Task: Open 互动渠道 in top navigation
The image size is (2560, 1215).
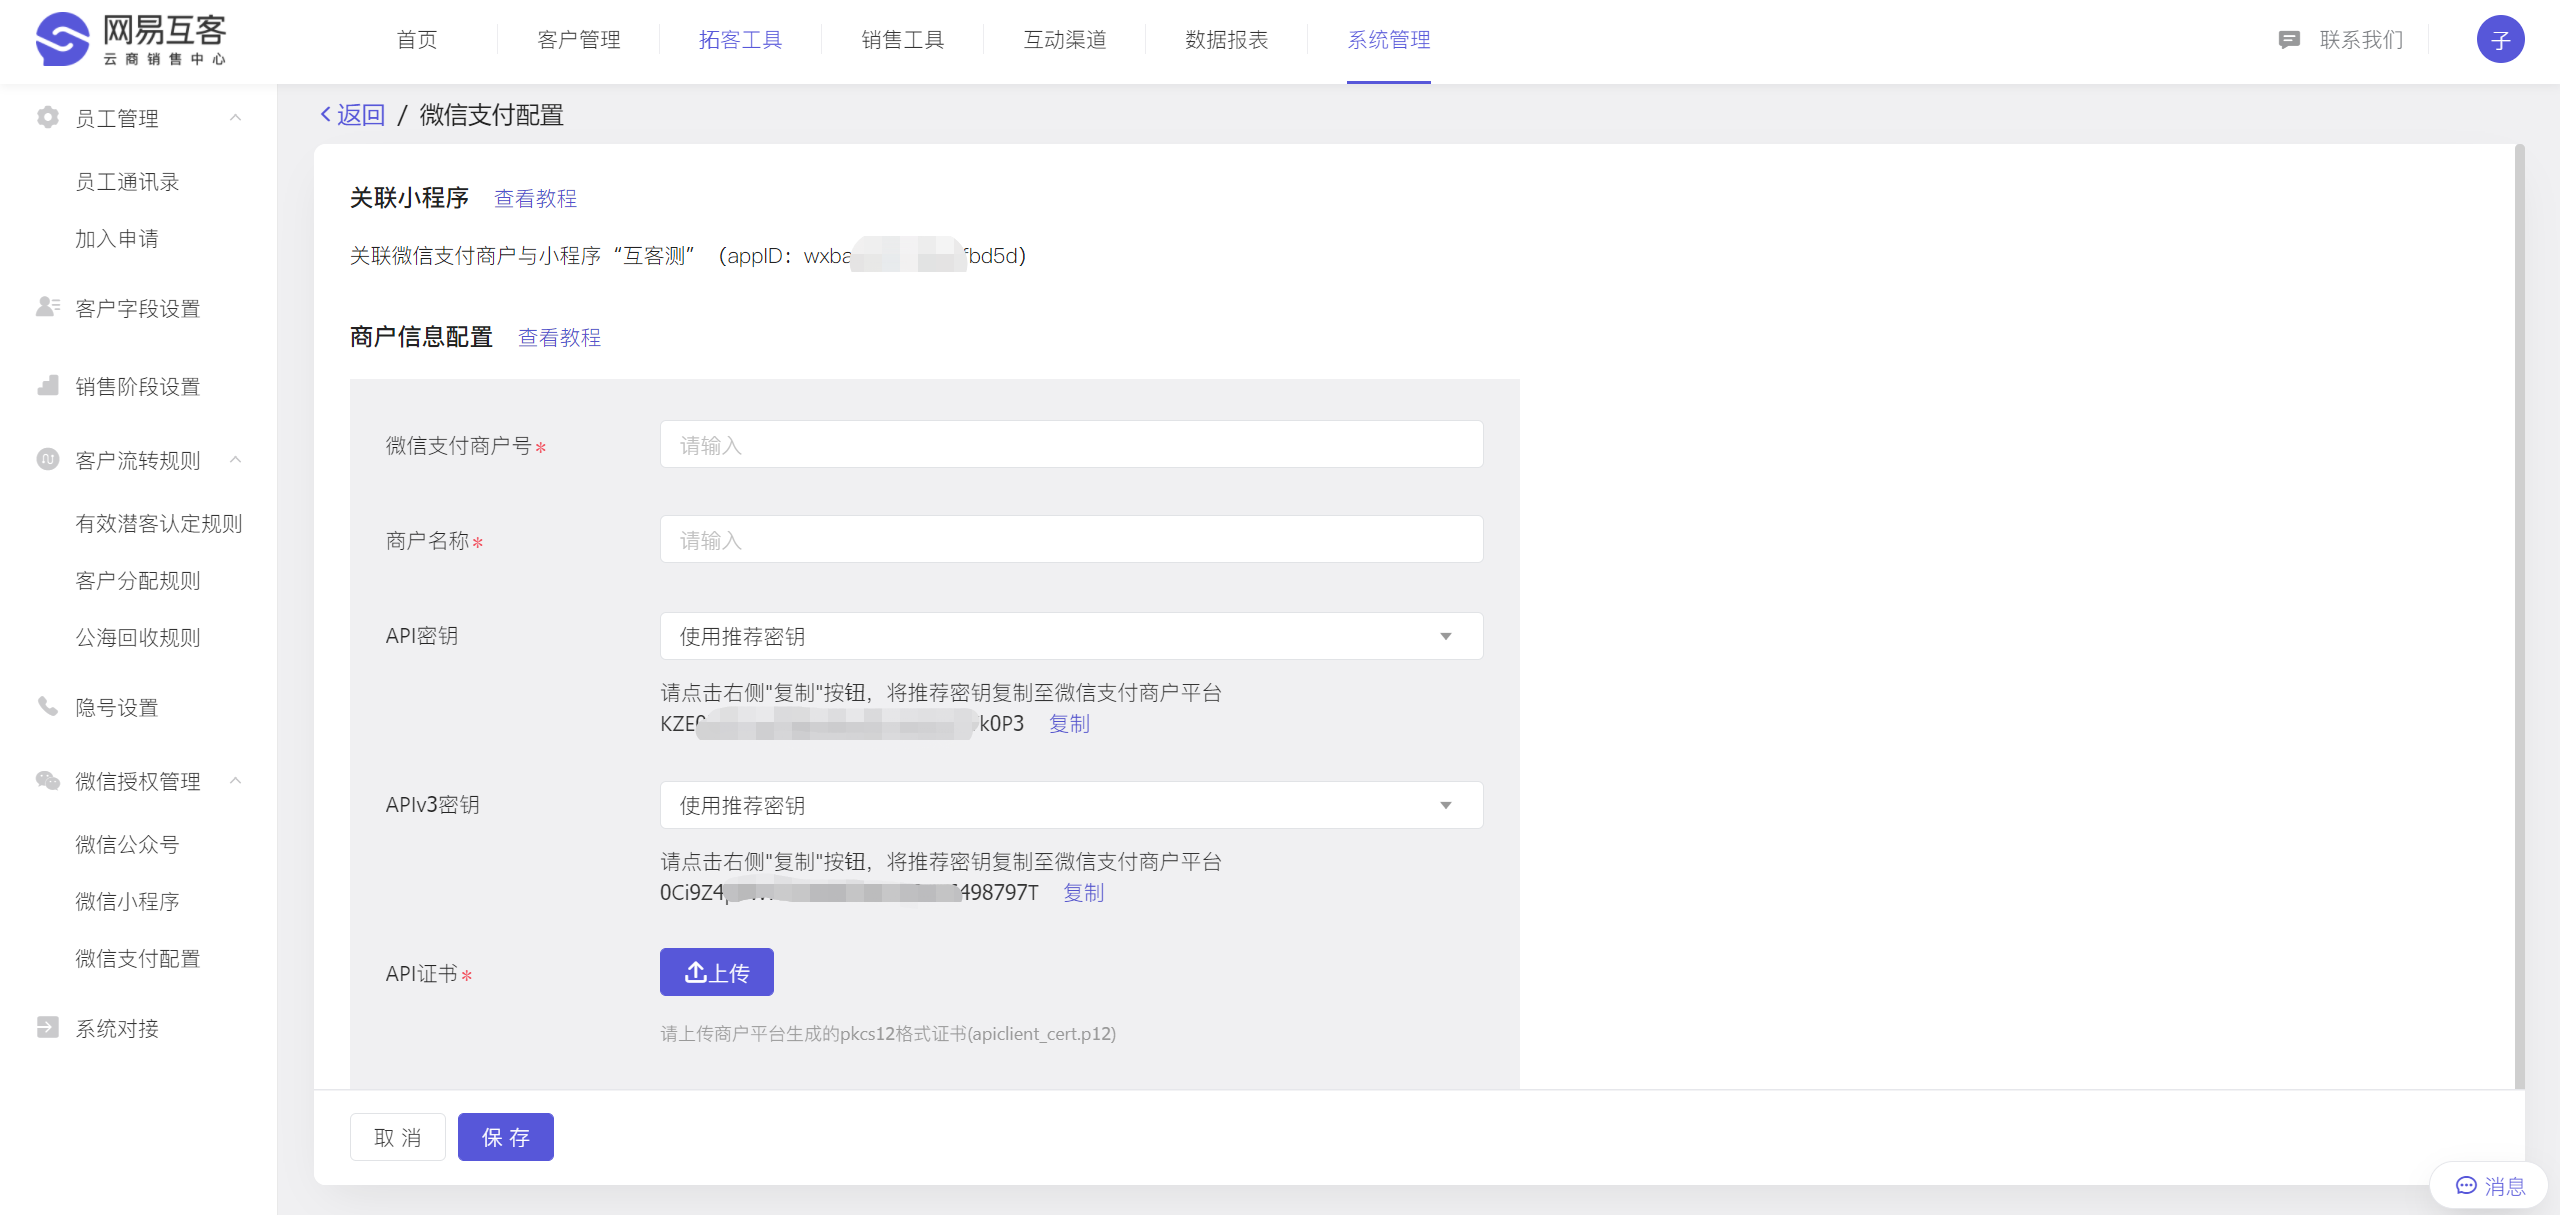Action: click(x=1065, y=40)
